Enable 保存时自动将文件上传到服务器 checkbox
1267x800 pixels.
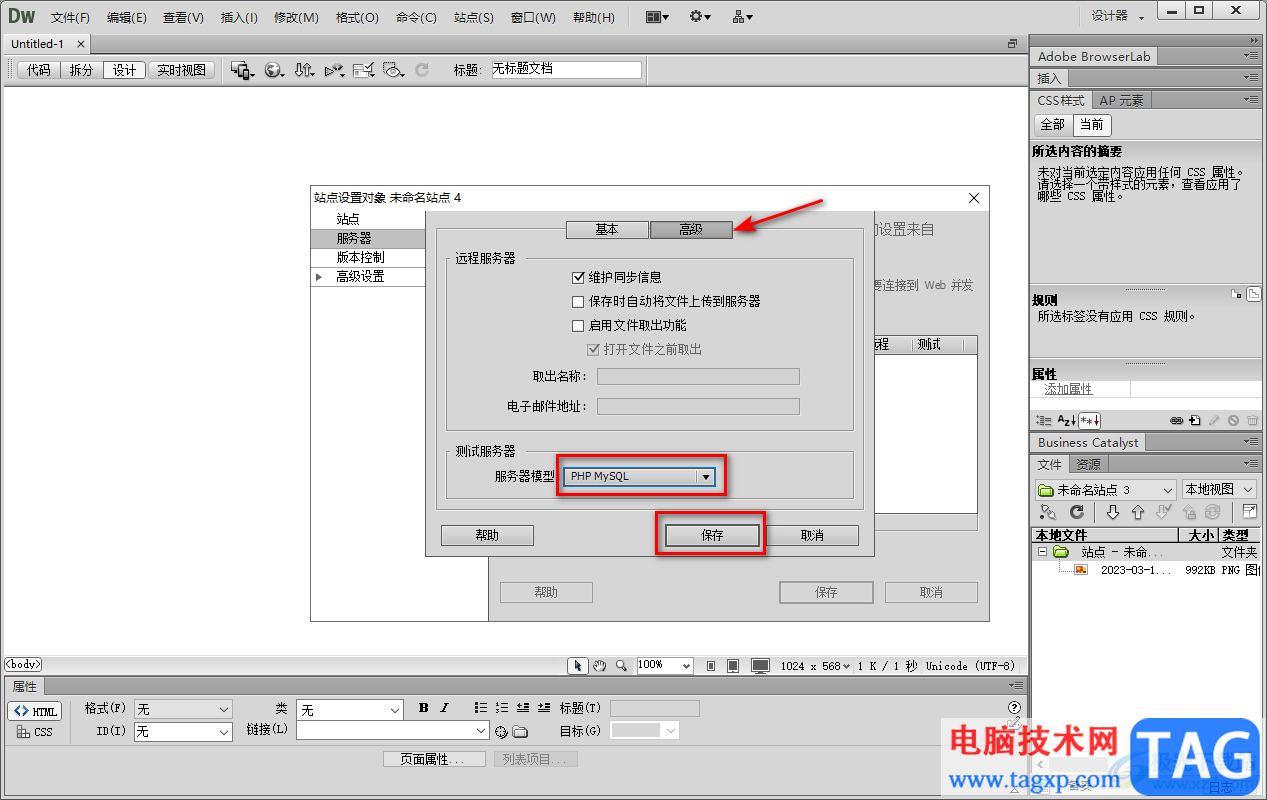(x=578, y=301)
